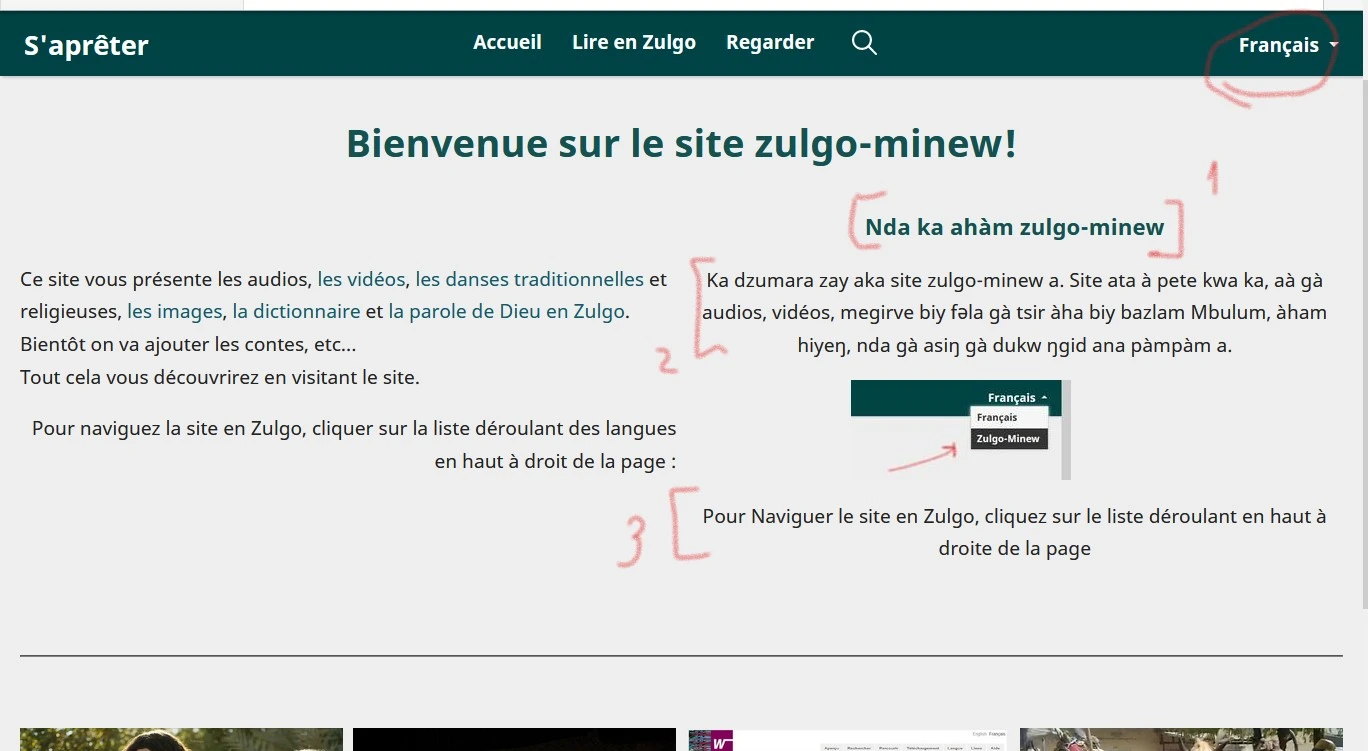The width and height of the screenshot is (1368, 751).
Task: Open the 'la dictionnaire' link
Action: point(296,311)
